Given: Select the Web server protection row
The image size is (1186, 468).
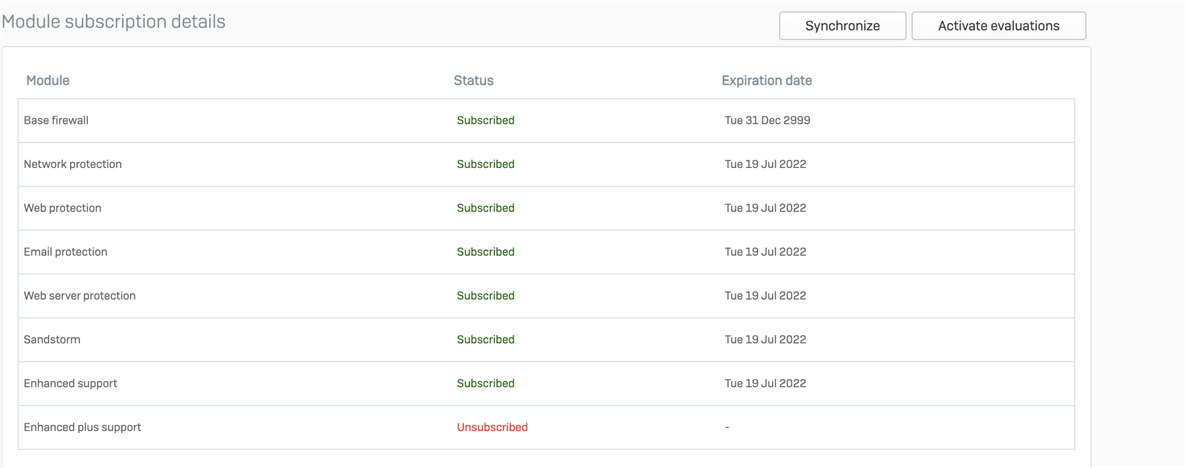Looking at the screenshot, I should pyautogui.click(x=546, y=296).
